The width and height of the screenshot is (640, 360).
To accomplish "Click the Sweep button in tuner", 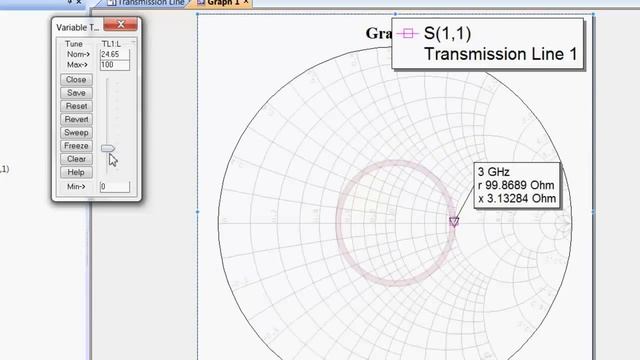I will tap(76, 133).
